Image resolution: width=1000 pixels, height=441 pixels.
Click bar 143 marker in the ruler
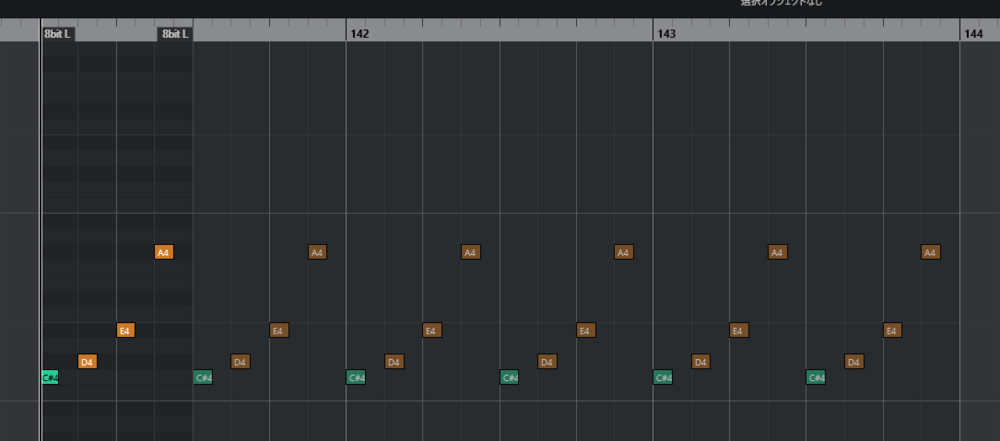click(666, 33)
